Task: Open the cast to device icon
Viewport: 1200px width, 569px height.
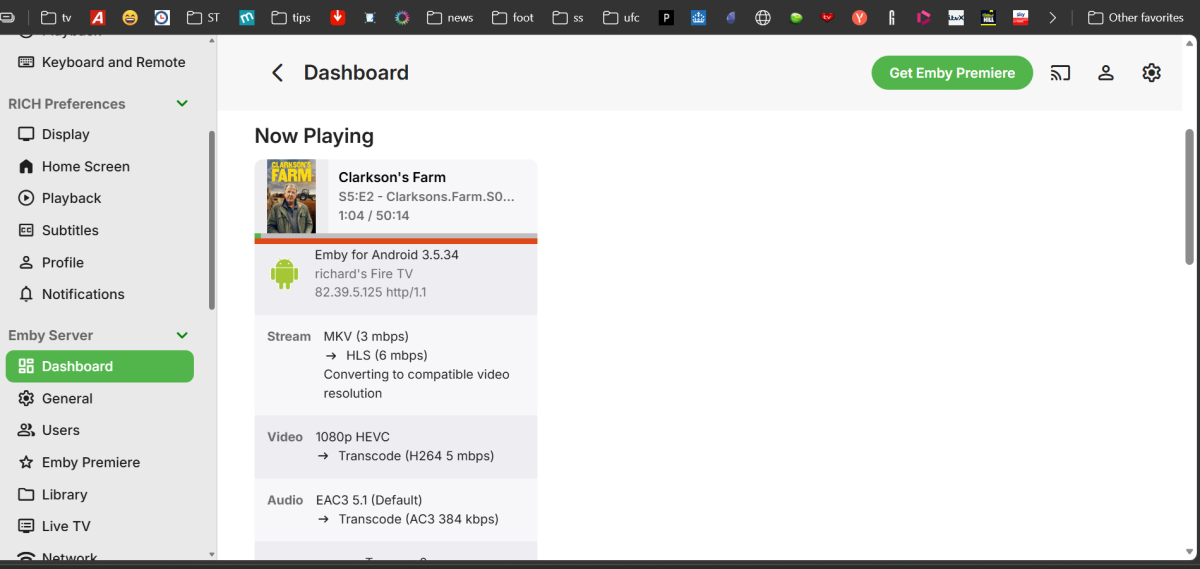Action: pos(1060,73)
